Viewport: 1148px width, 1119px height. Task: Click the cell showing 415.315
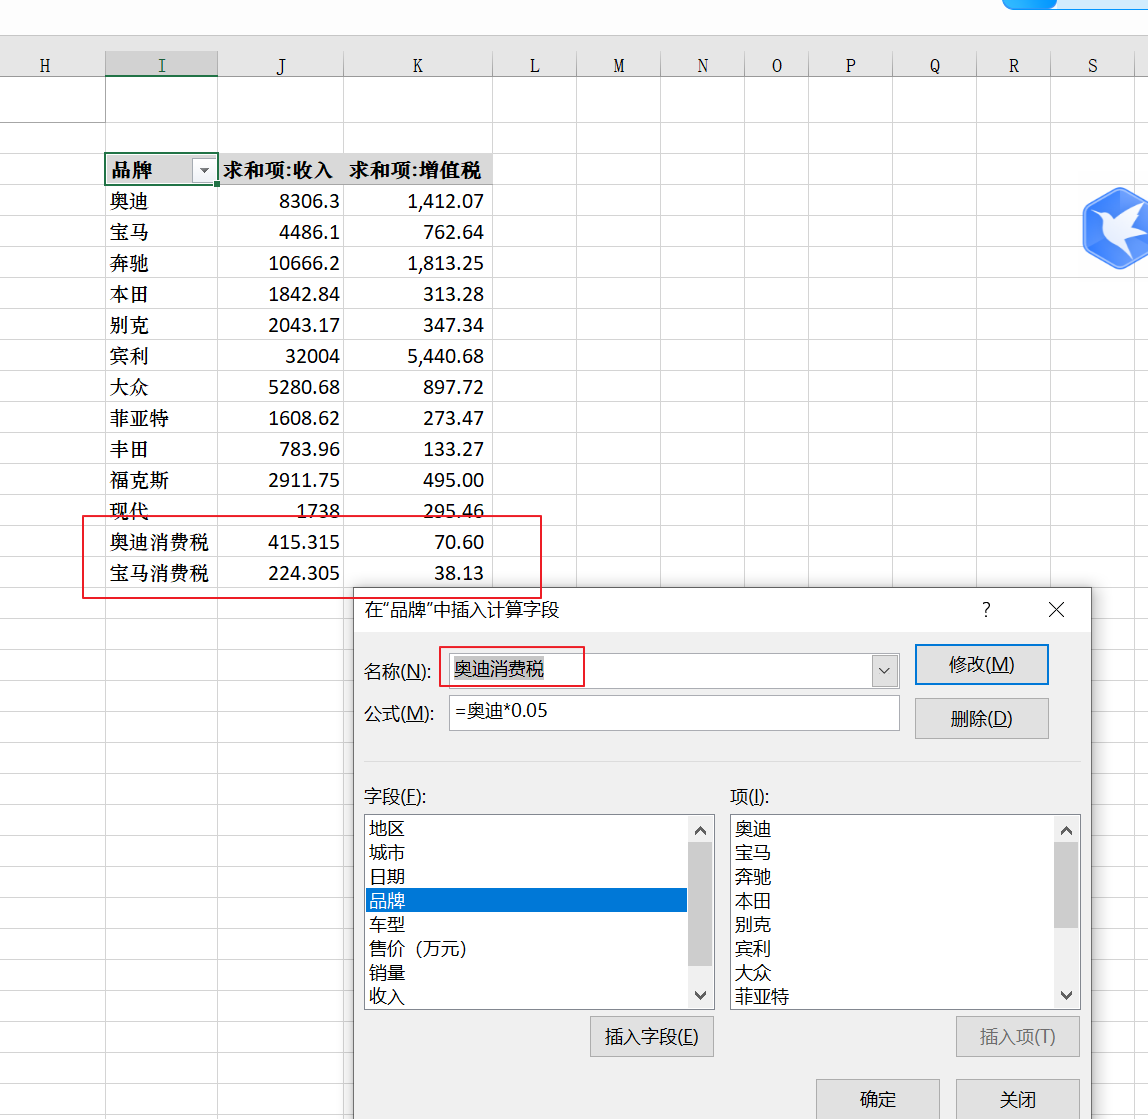tap(280, 542)
